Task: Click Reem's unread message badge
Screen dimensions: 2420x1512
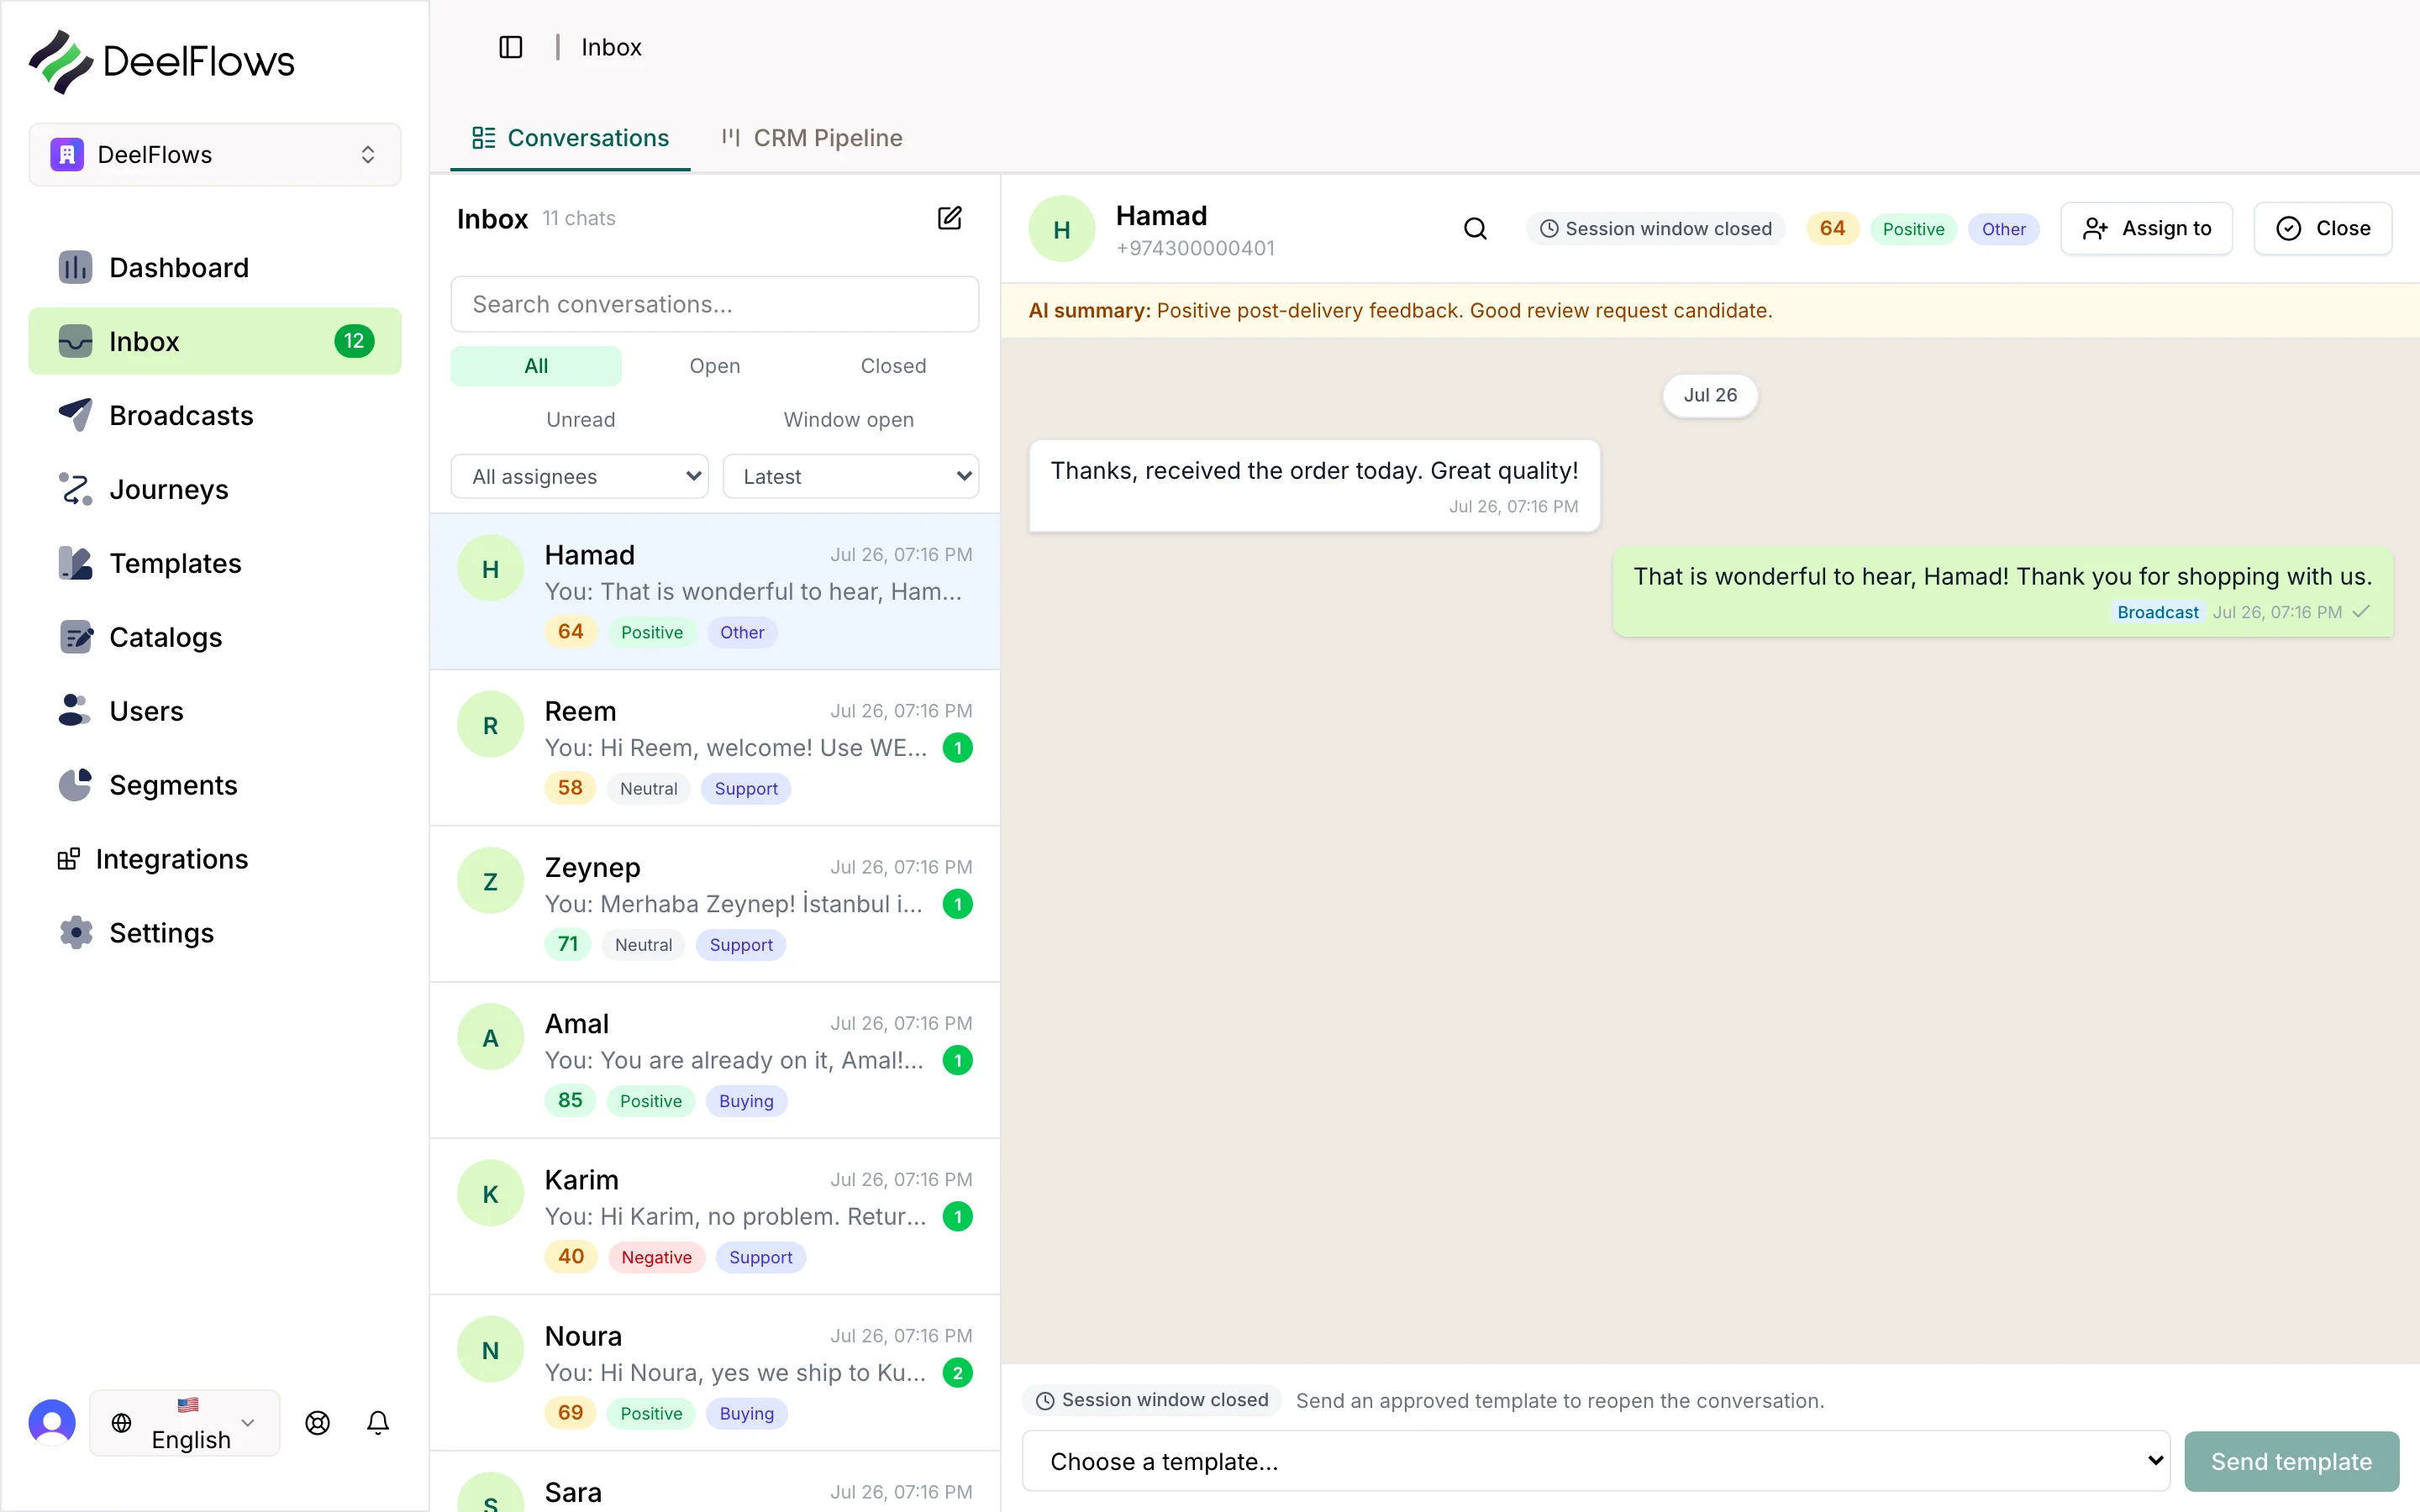Action: 958,748
